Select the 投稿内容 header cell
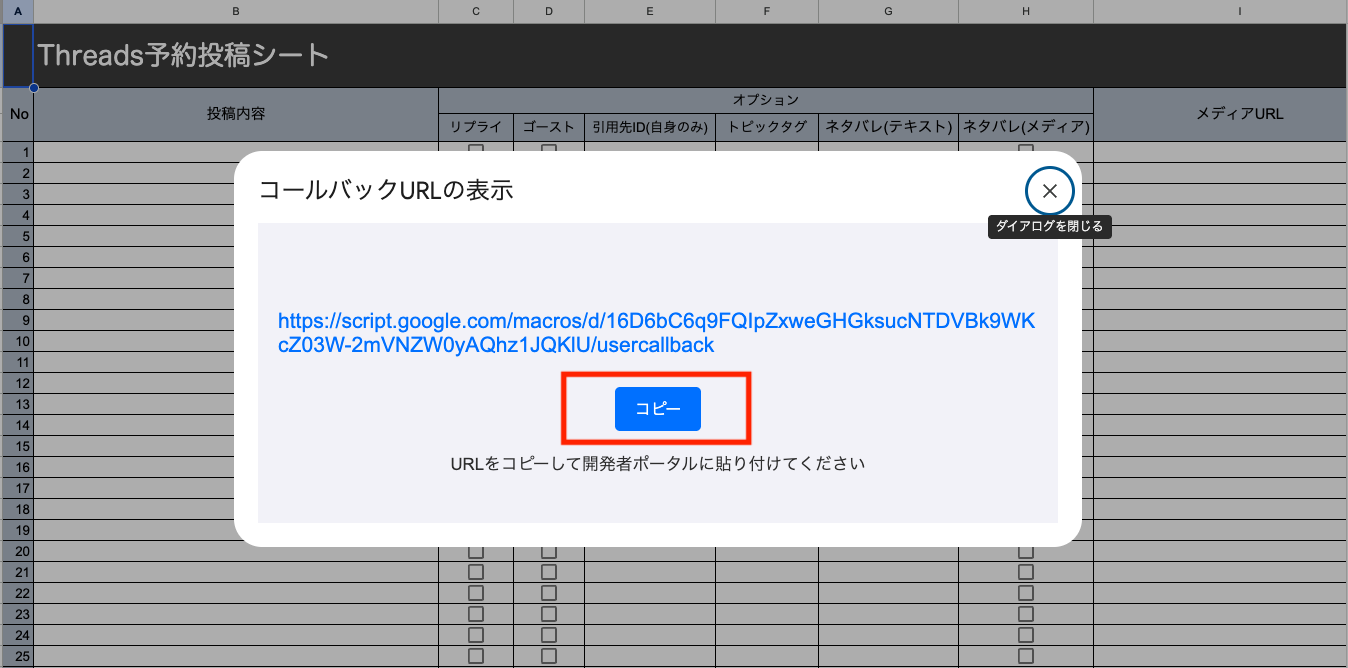 [x=235, y=114]
